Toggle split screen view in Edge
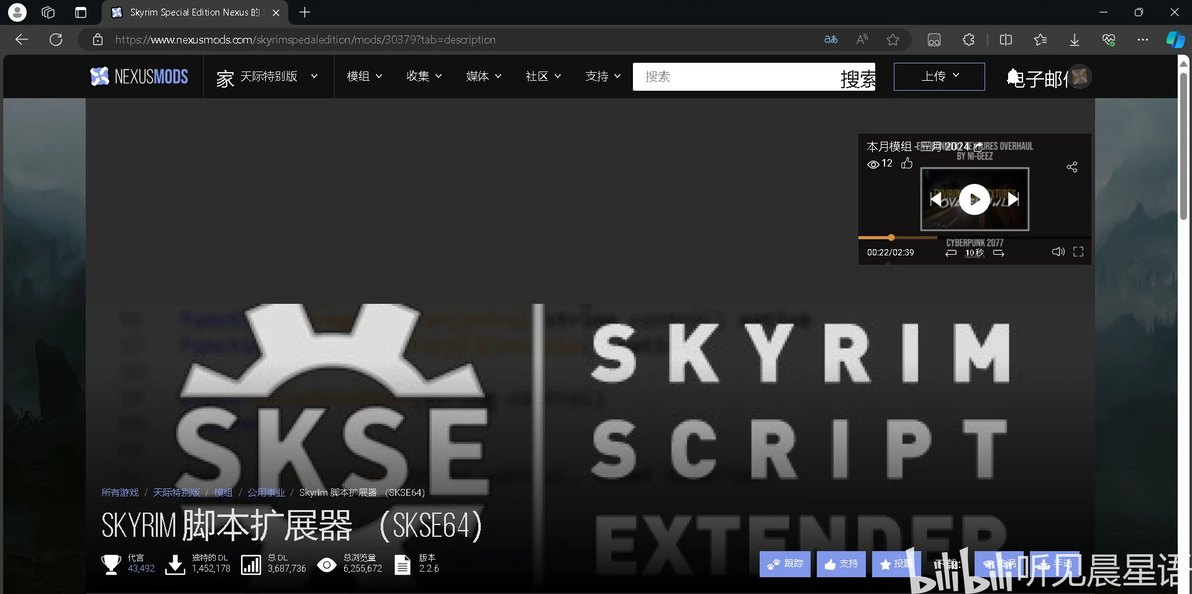The width and height of the screenshot is (1192, 594). (x=1006, y=40)
